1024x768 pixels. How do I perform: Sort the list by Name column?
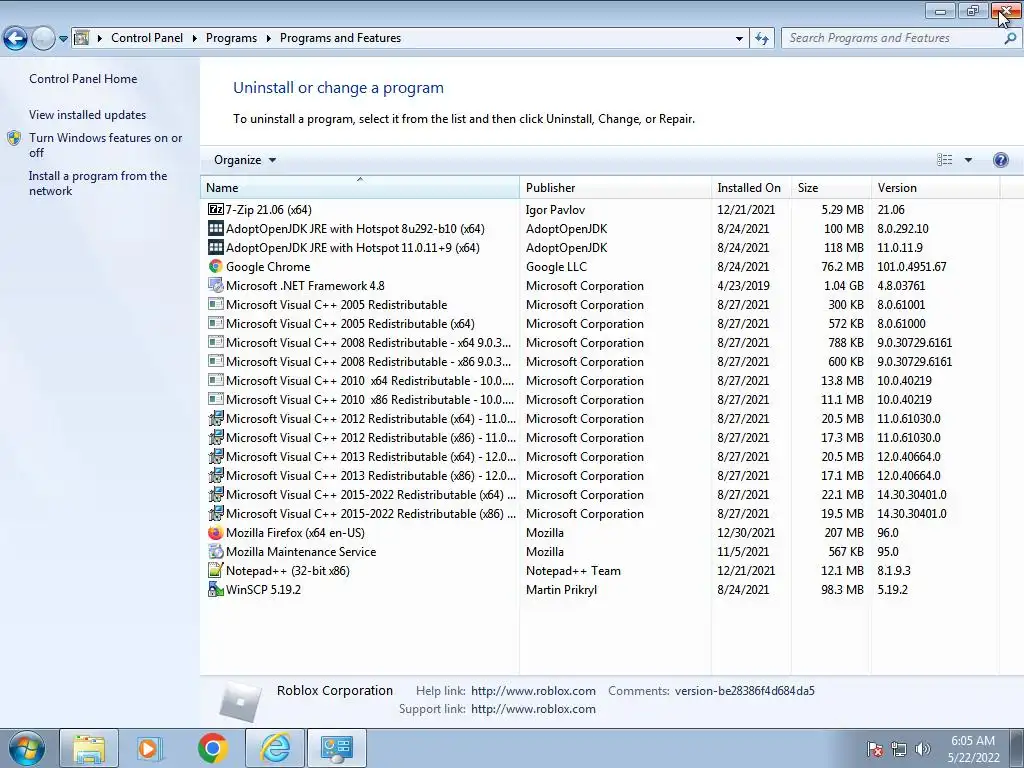360,187
